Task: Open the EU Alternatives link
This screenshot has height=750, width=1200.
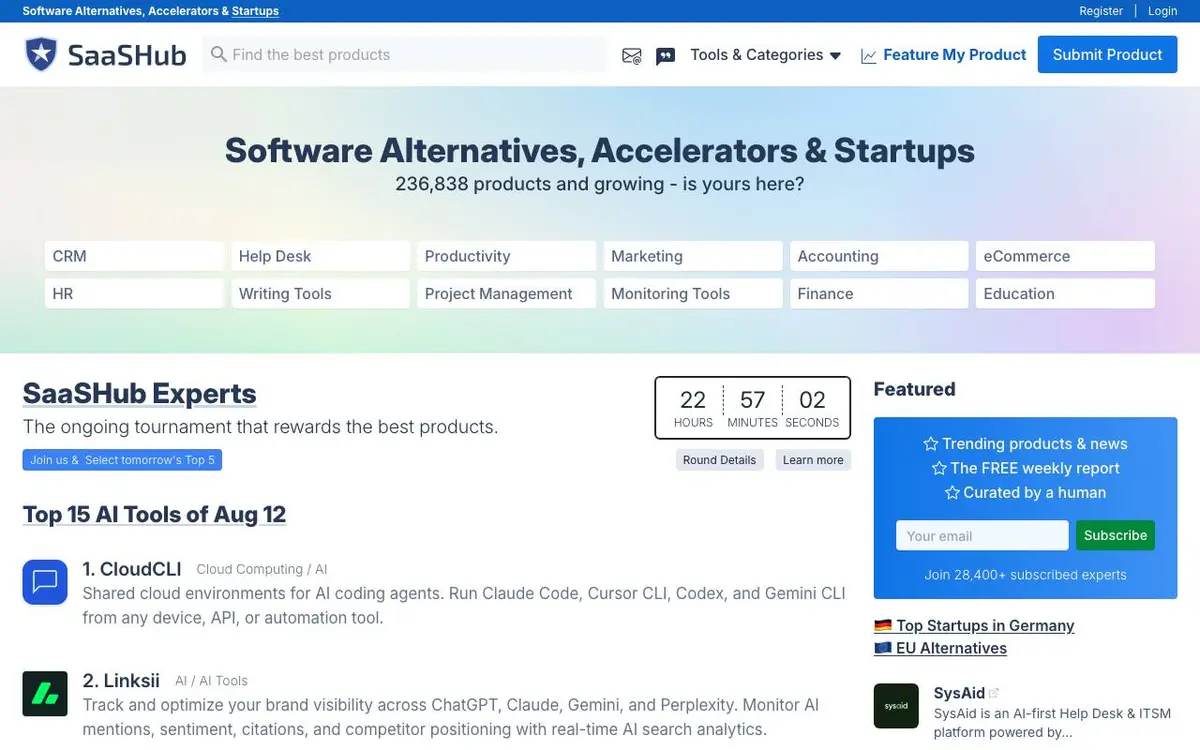Action: [x=951, y=648]
